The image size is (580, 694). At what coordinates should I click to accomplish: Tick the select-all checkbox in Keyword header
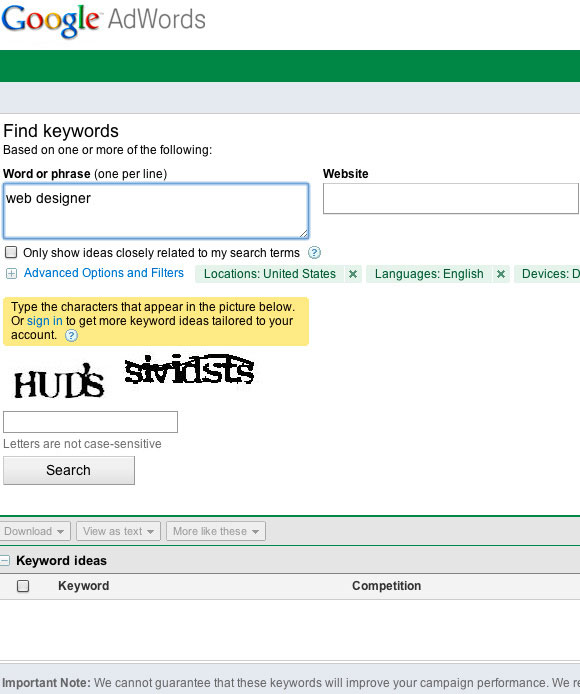point(23,586)
